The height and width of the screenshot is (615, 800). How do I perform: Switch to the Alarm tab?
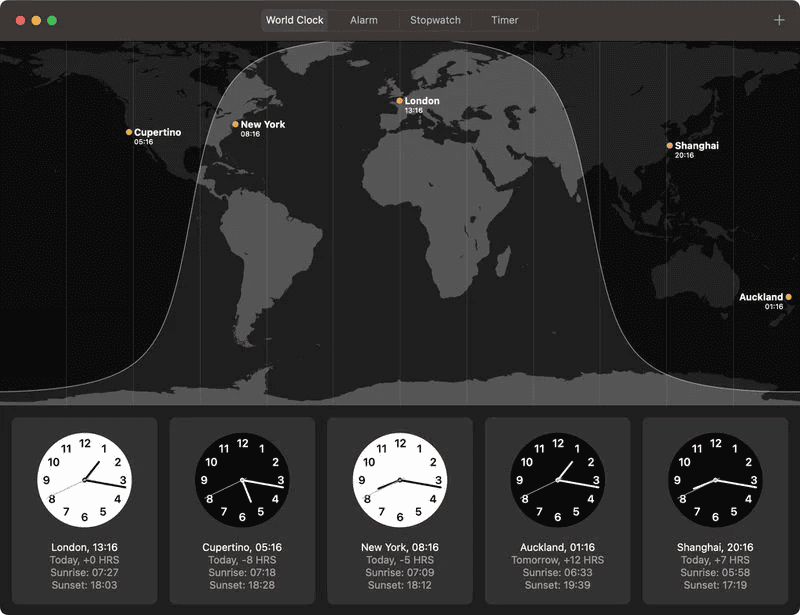click(x=364, y=20)
